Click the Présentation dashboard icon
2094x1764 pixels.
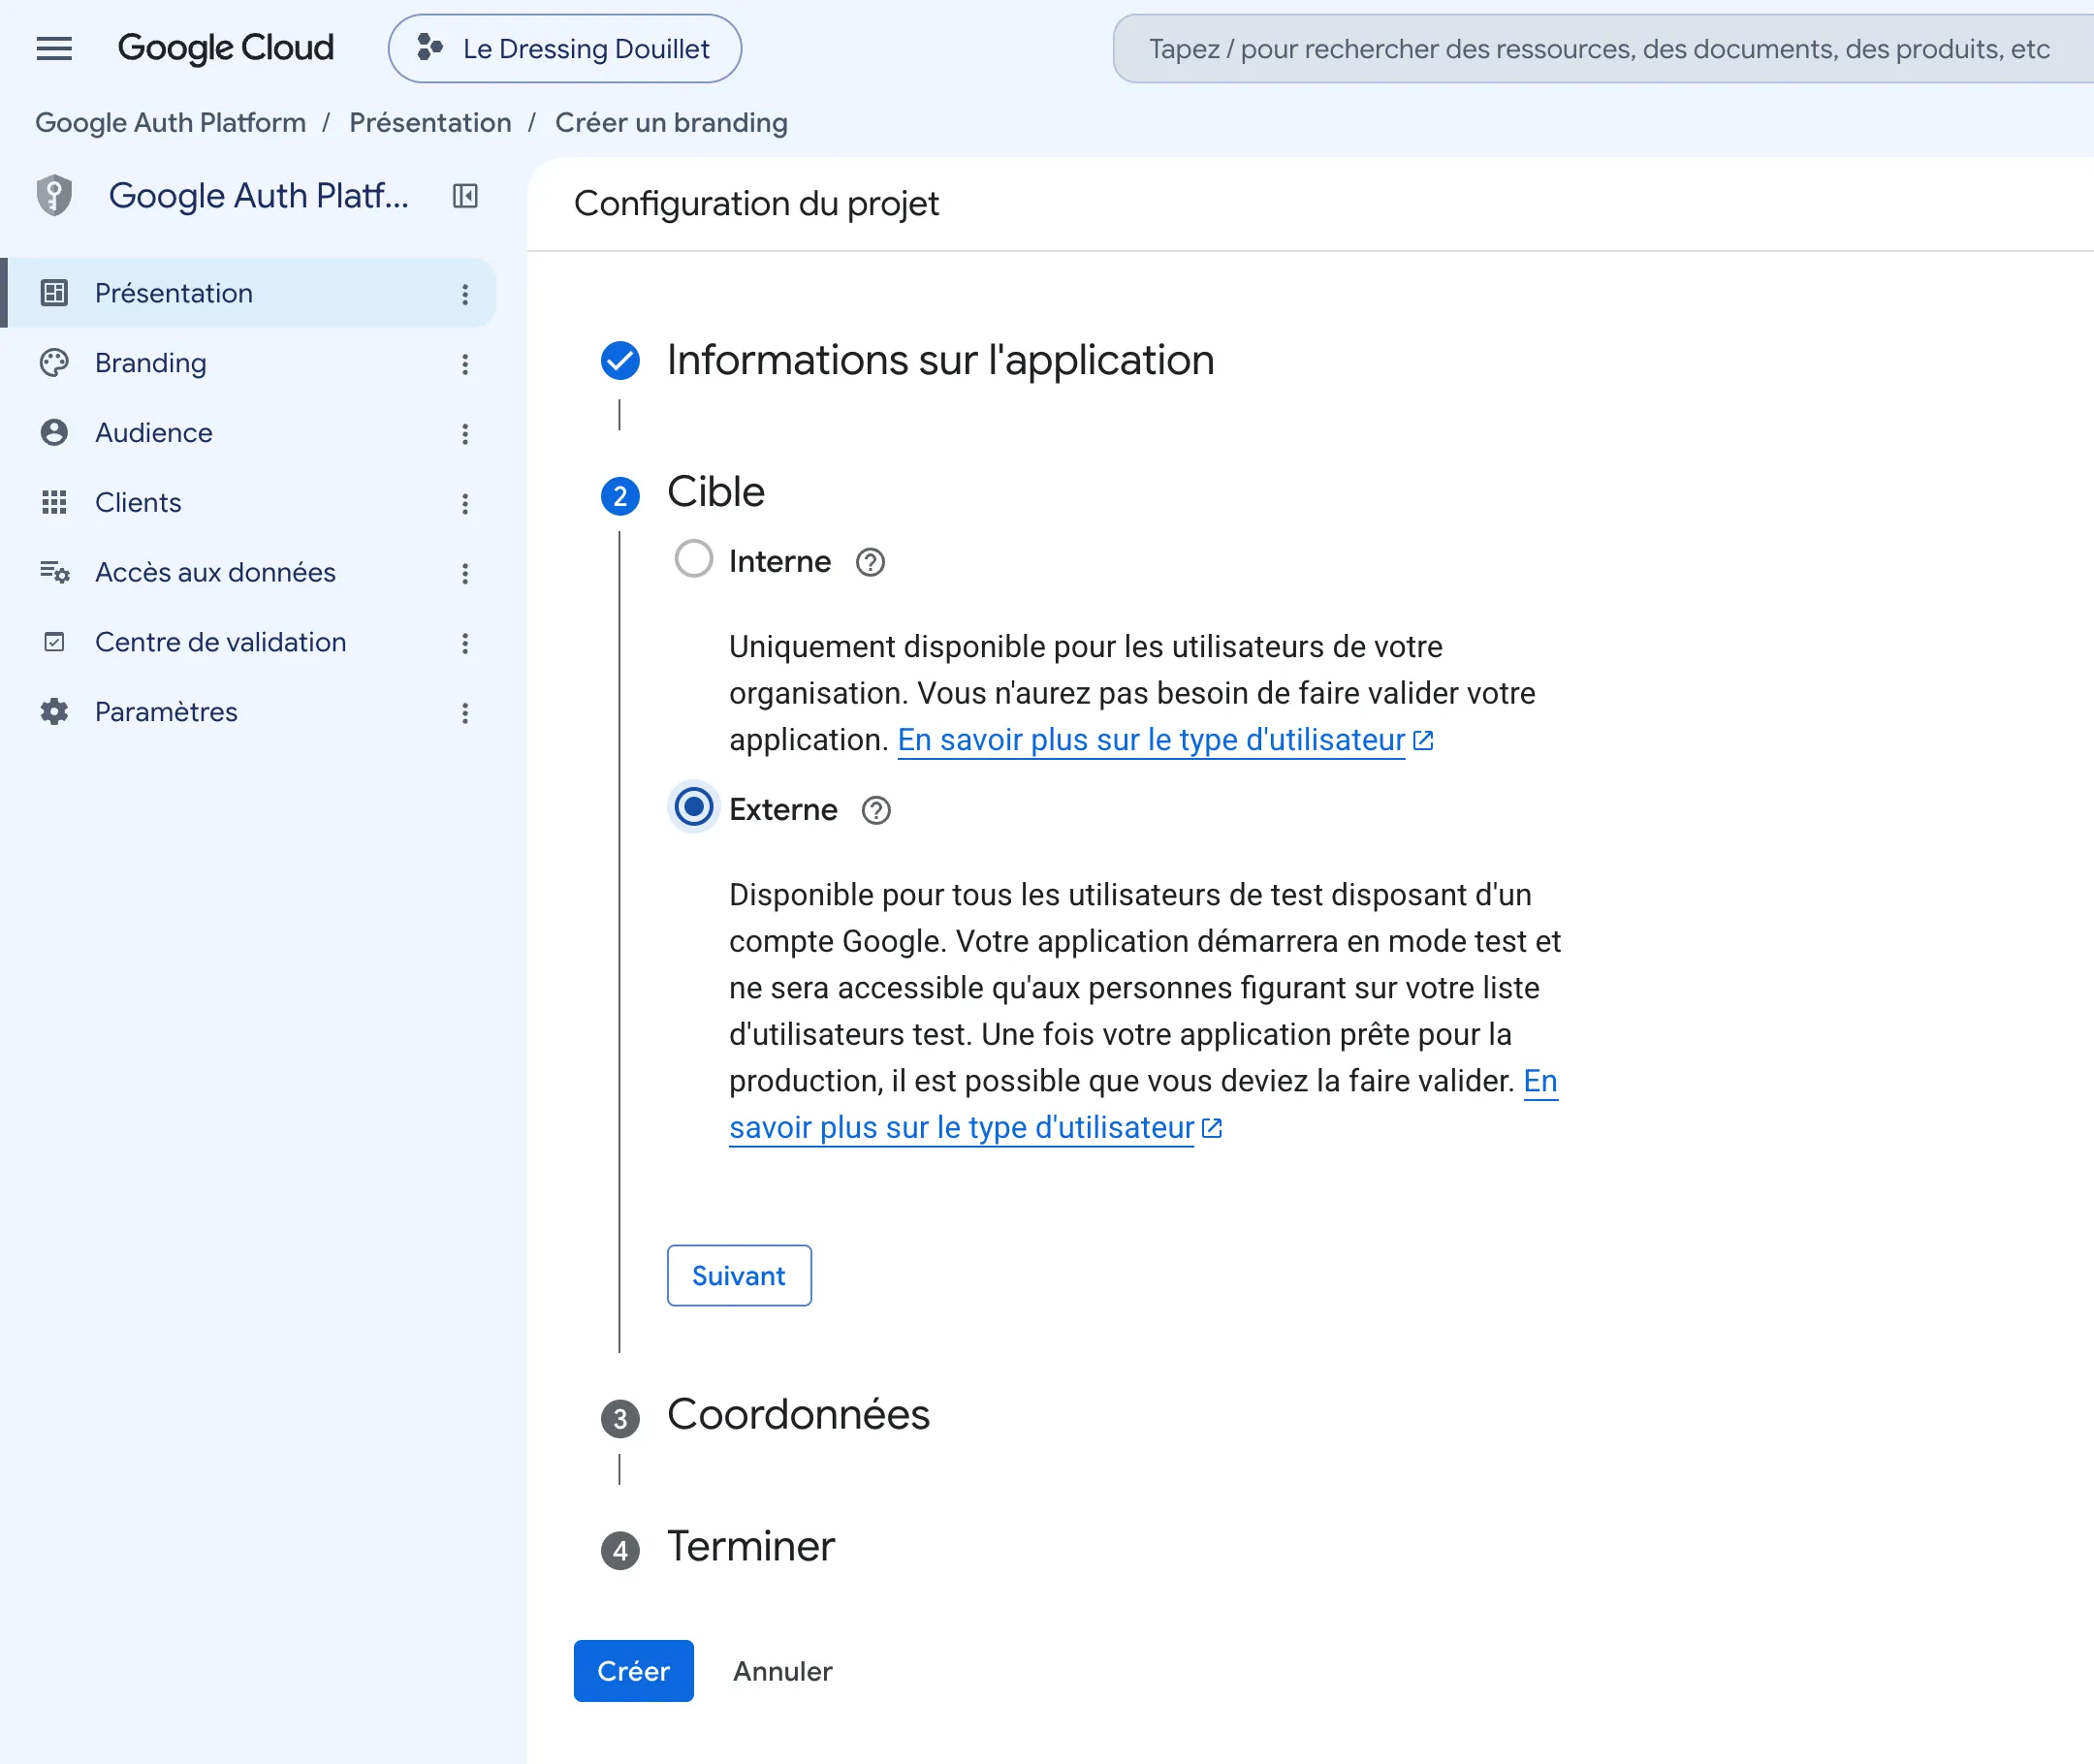tap(54, 293)
